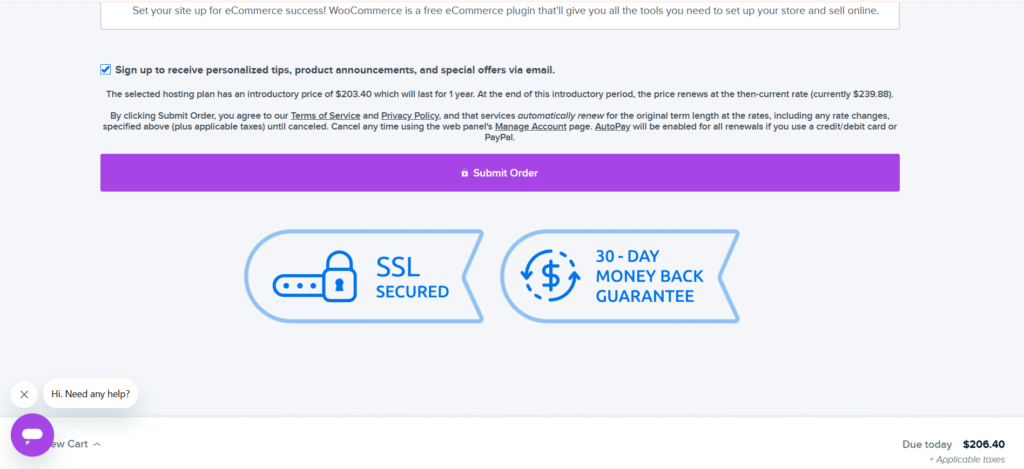
Task: Click the padlock icon in SSL badge
Action: tap(341, 276)
